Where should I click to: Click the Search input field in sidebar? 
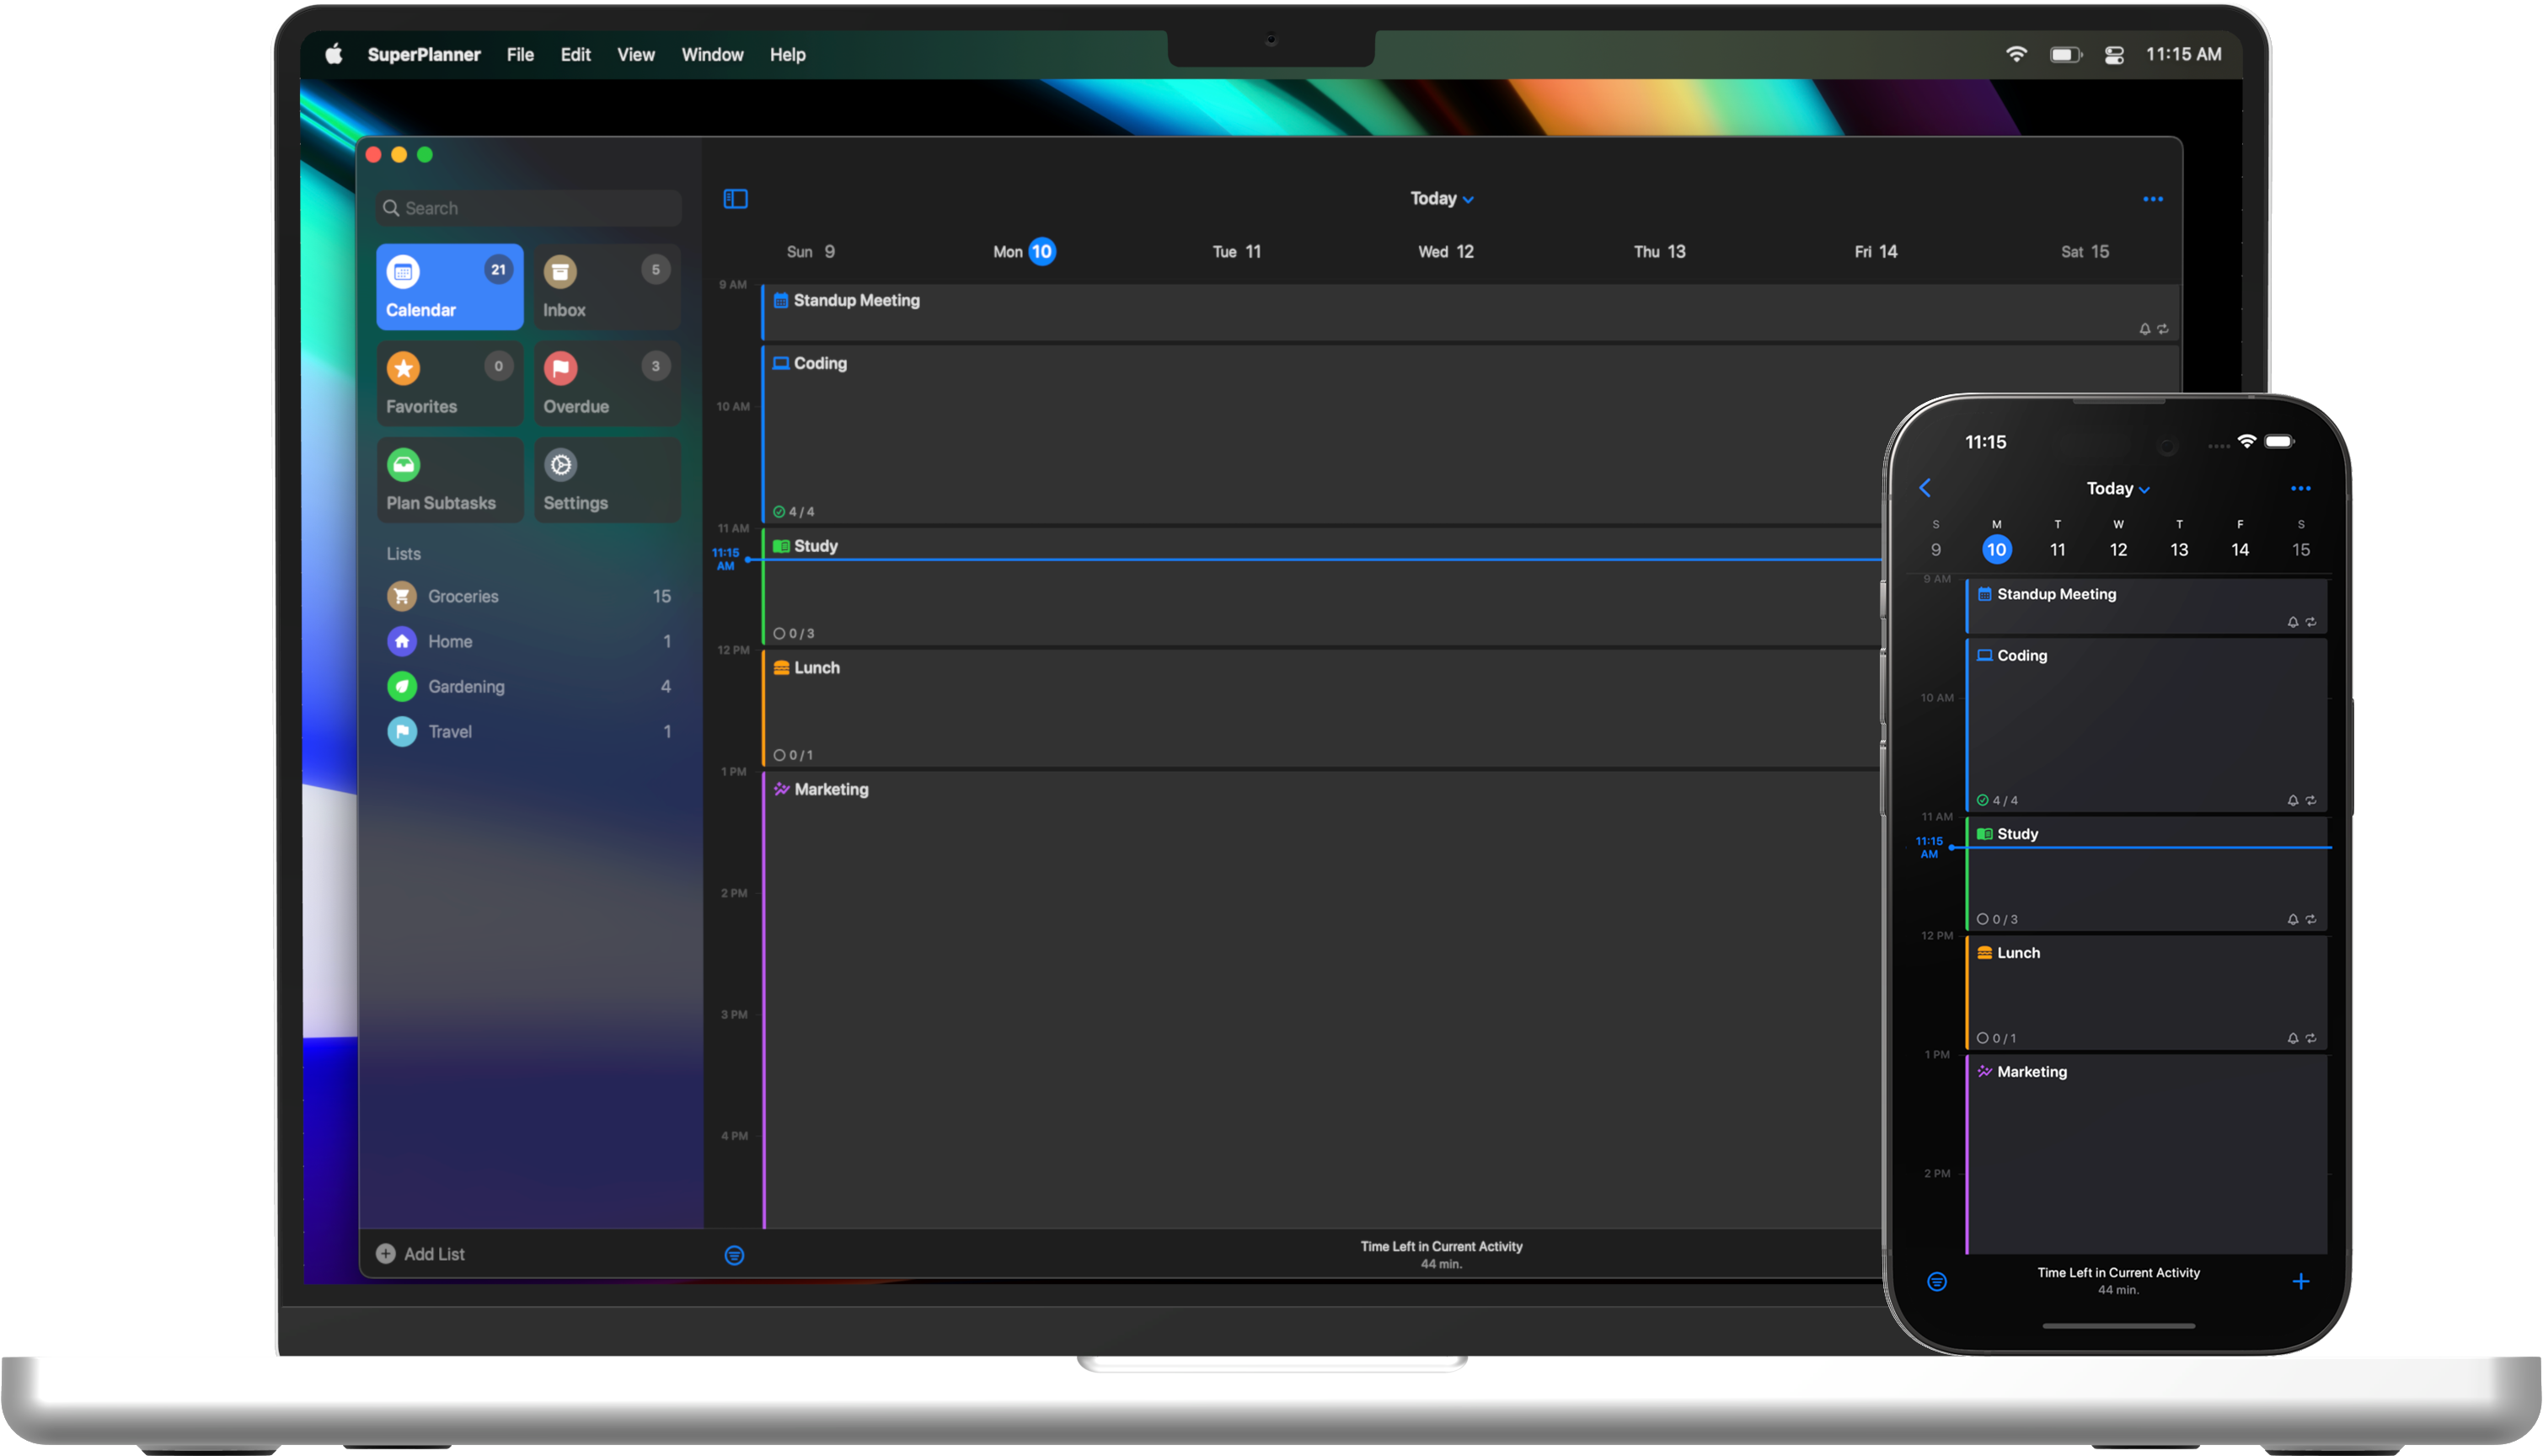pyautogui.click(x=524, y=206)
